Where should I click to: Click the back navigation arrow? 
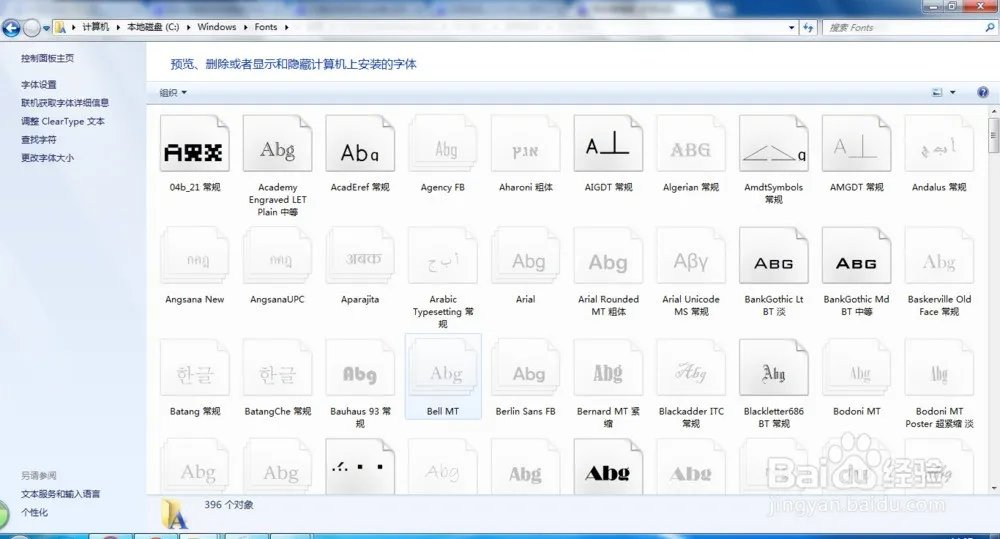pos(11,28)
